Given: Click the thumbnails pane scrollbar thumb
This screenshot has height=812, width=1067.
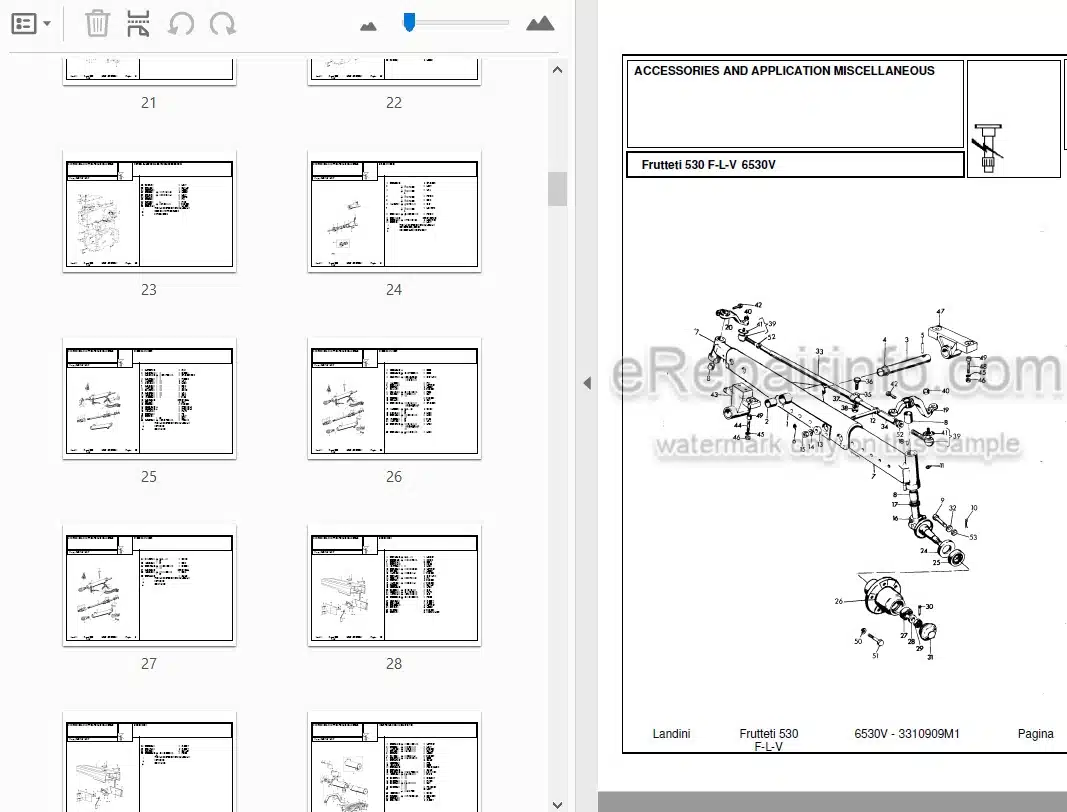Looking at the screenshot, I should pos(557,189).
